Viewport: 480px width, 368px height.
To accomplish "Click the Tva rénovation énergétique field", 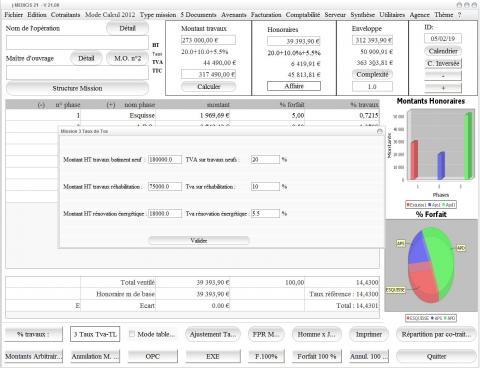I will click(x=265, y=213).
